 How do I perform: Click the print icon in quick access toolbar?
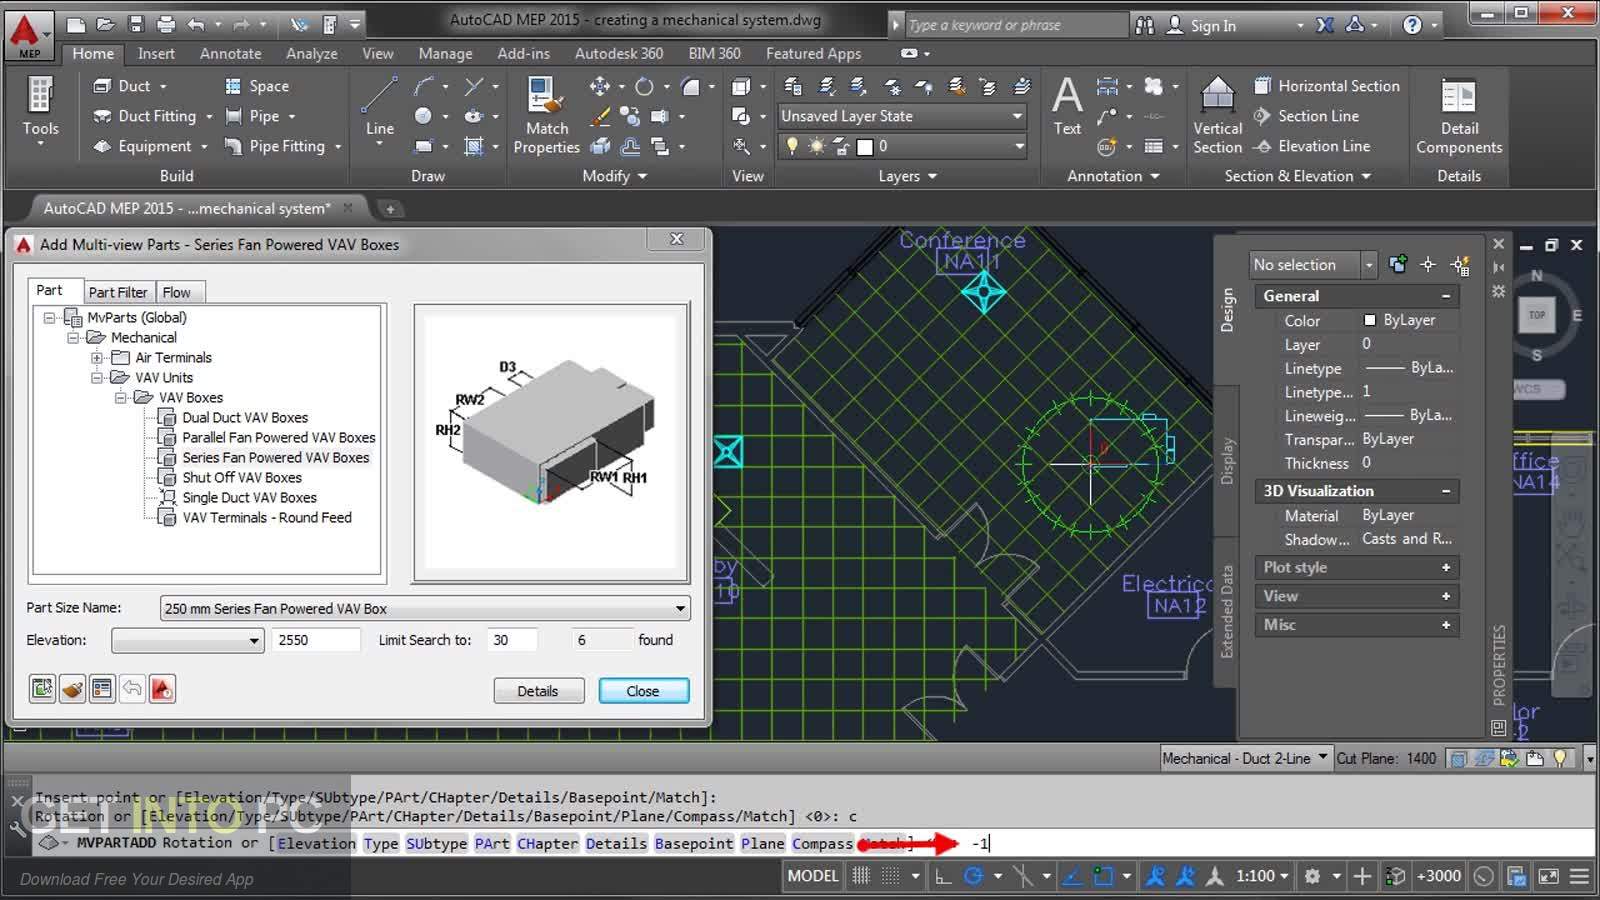pos(166,24)
